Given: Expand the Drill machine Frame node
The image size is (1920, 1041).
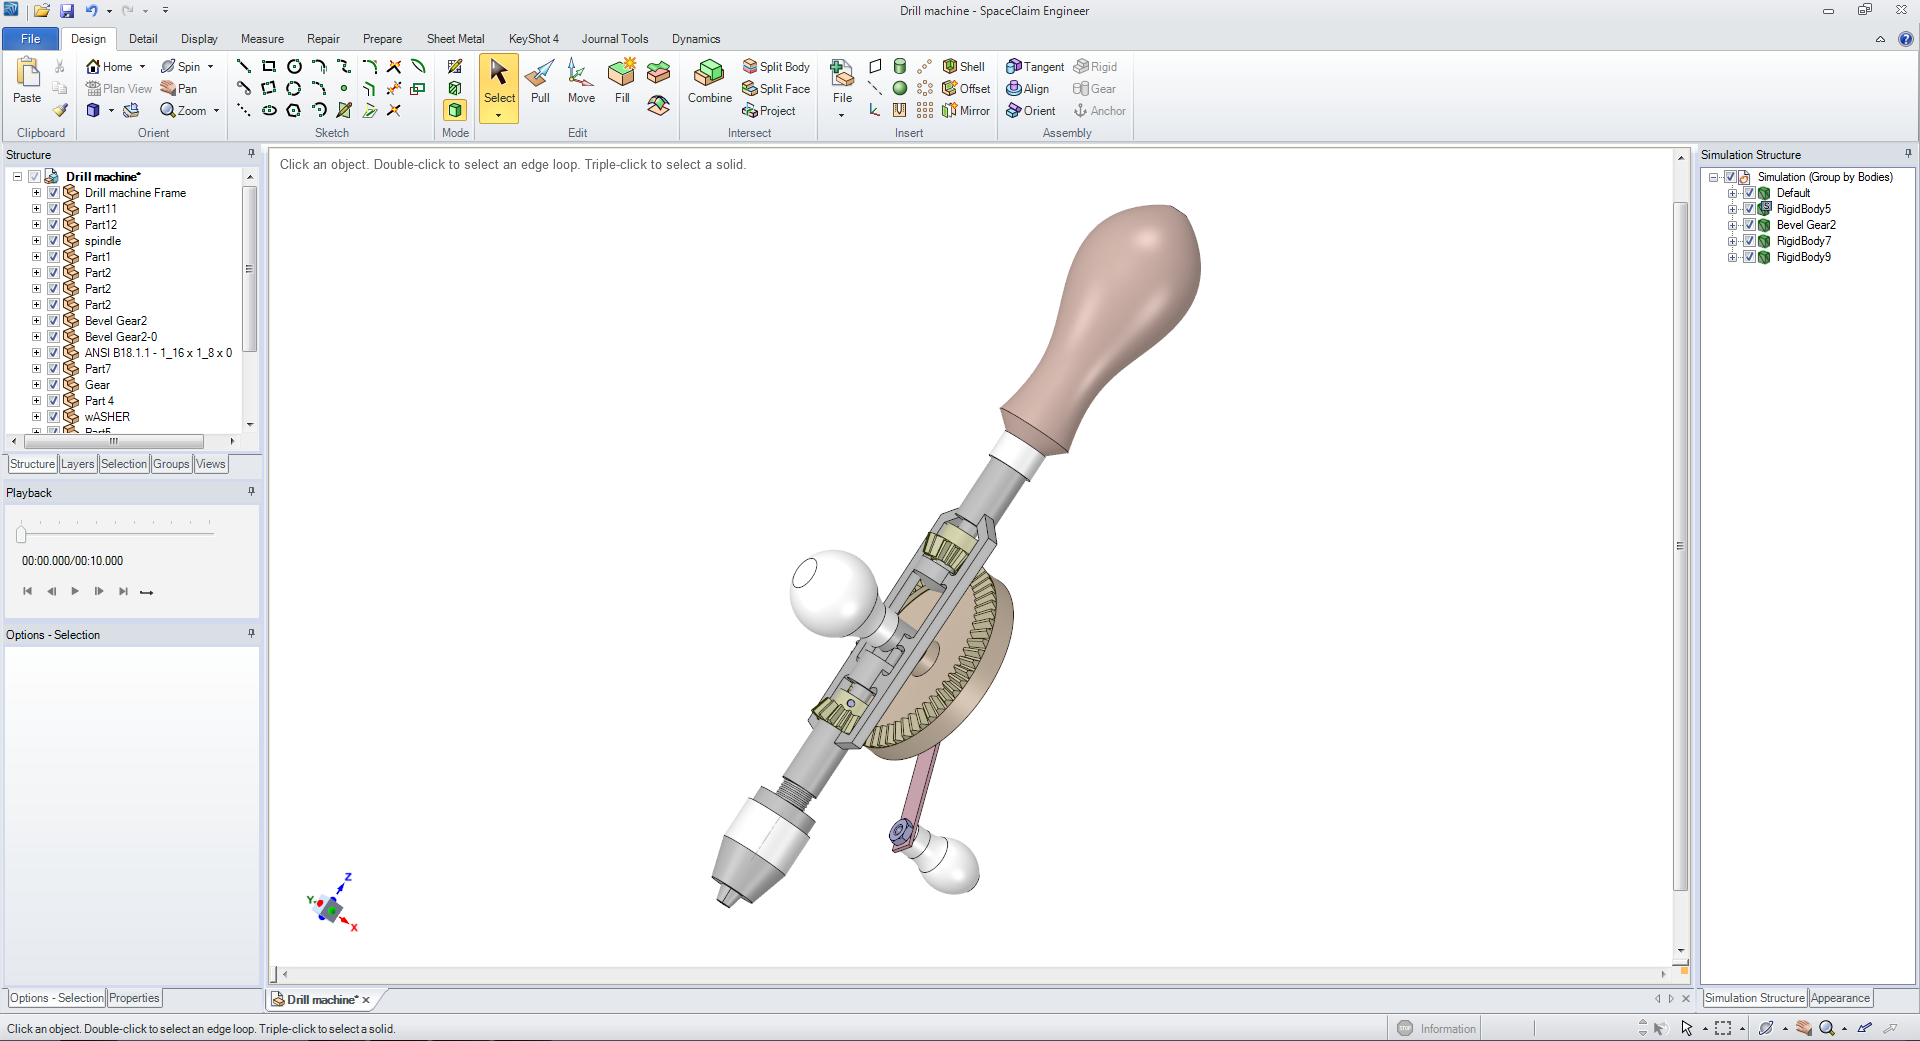Looking at the screenshot, I should pos(36,192).
